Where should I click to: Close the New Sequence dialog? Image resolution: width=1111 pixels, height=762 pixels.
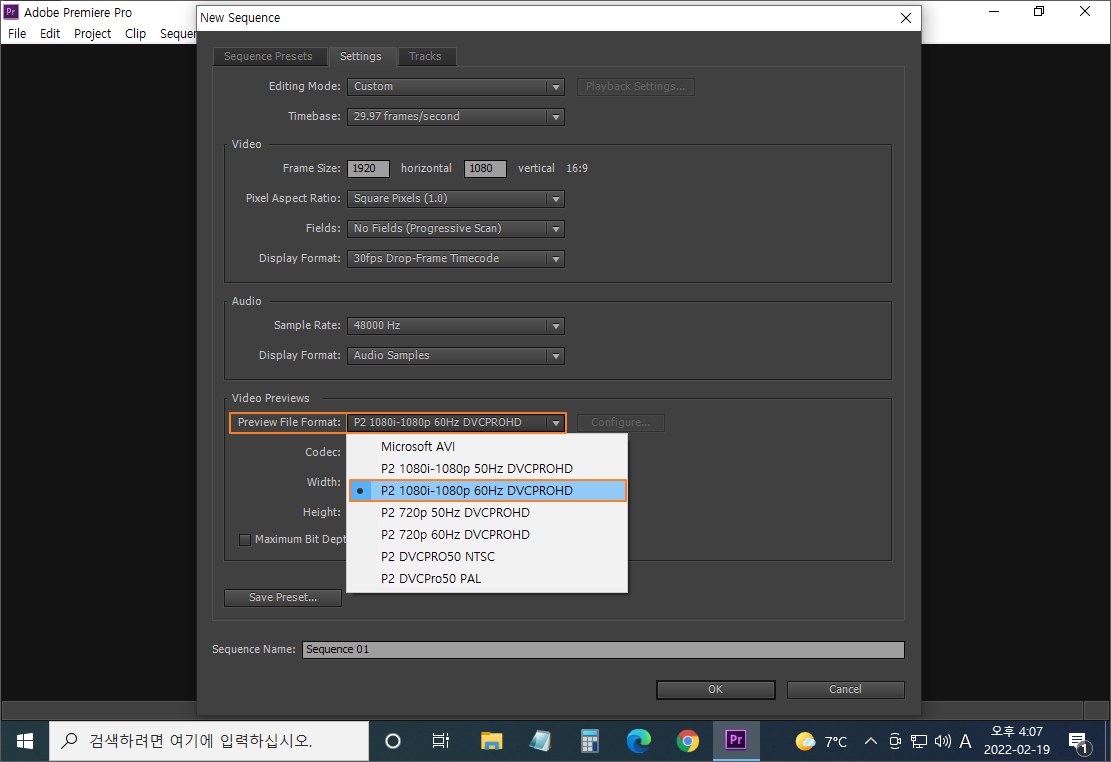(906, 18)
